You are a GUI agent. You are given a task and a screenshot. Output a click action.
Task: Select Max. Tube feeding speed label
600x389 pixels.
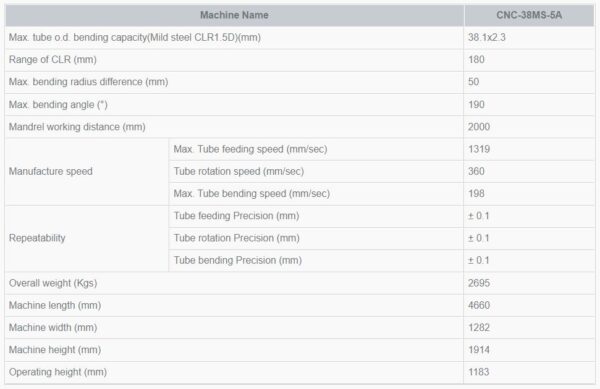coord(250,149)
